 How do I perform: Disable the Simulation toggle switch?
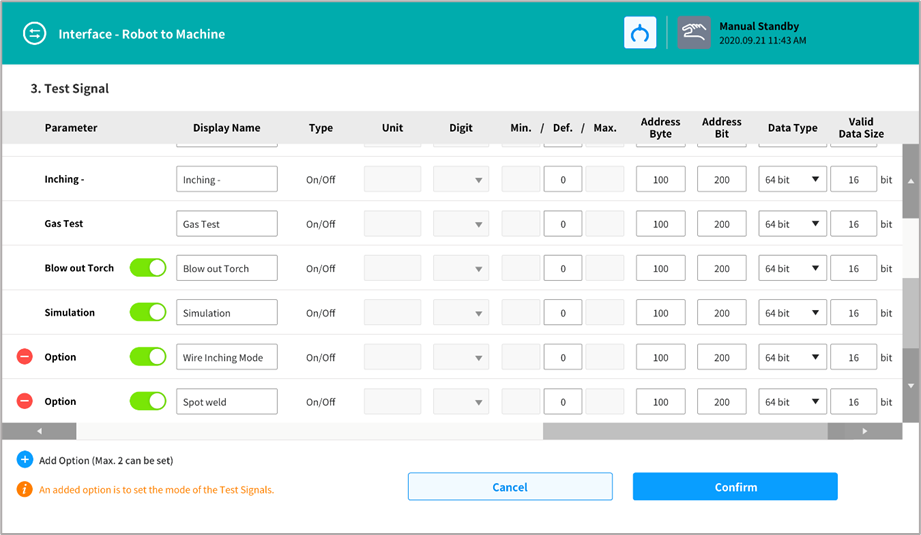(148, 312)
